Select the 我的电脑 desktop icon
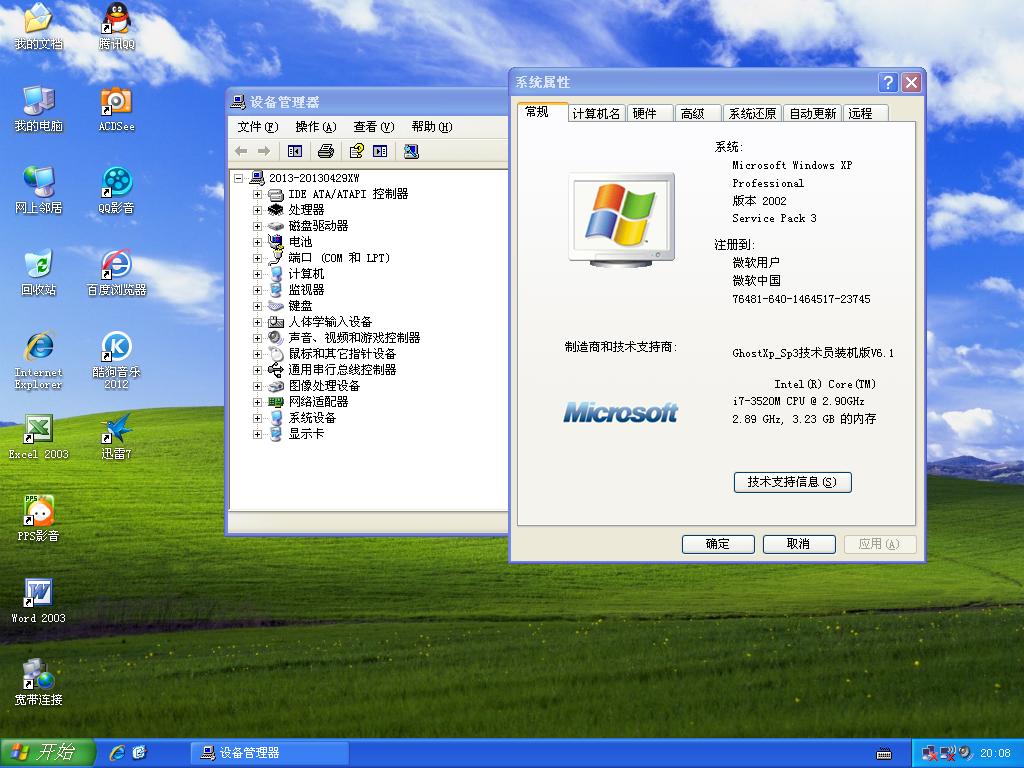 [x=39, y=108]
